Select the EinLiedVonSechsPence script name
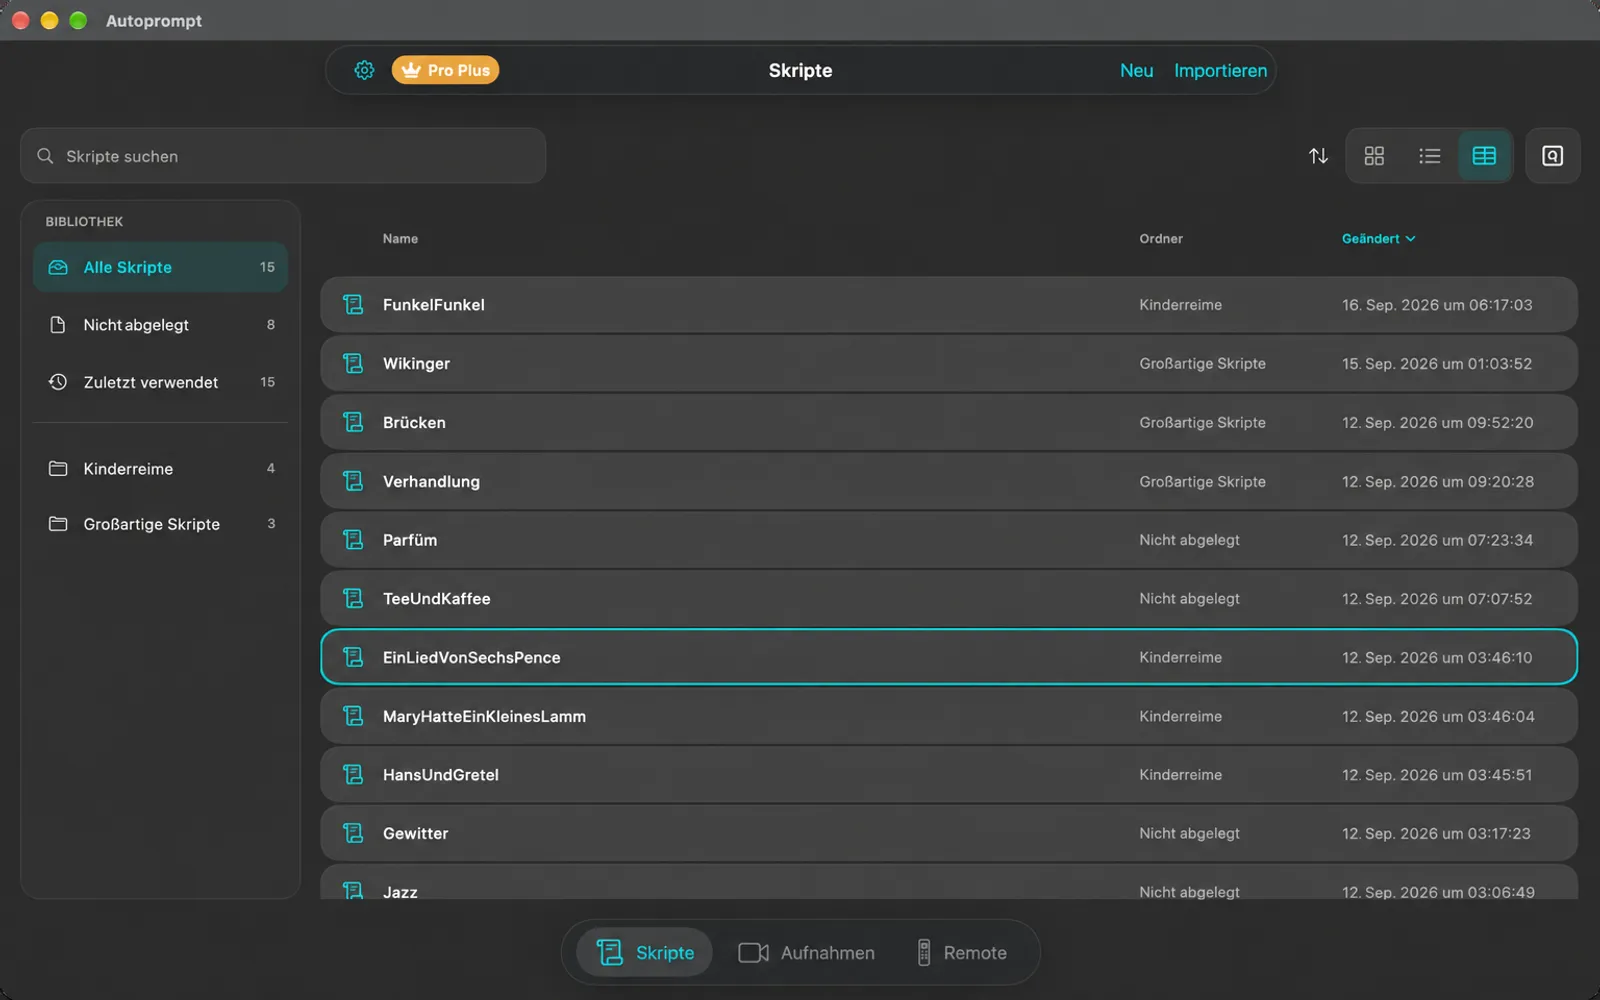 click(x=471, y=657)
